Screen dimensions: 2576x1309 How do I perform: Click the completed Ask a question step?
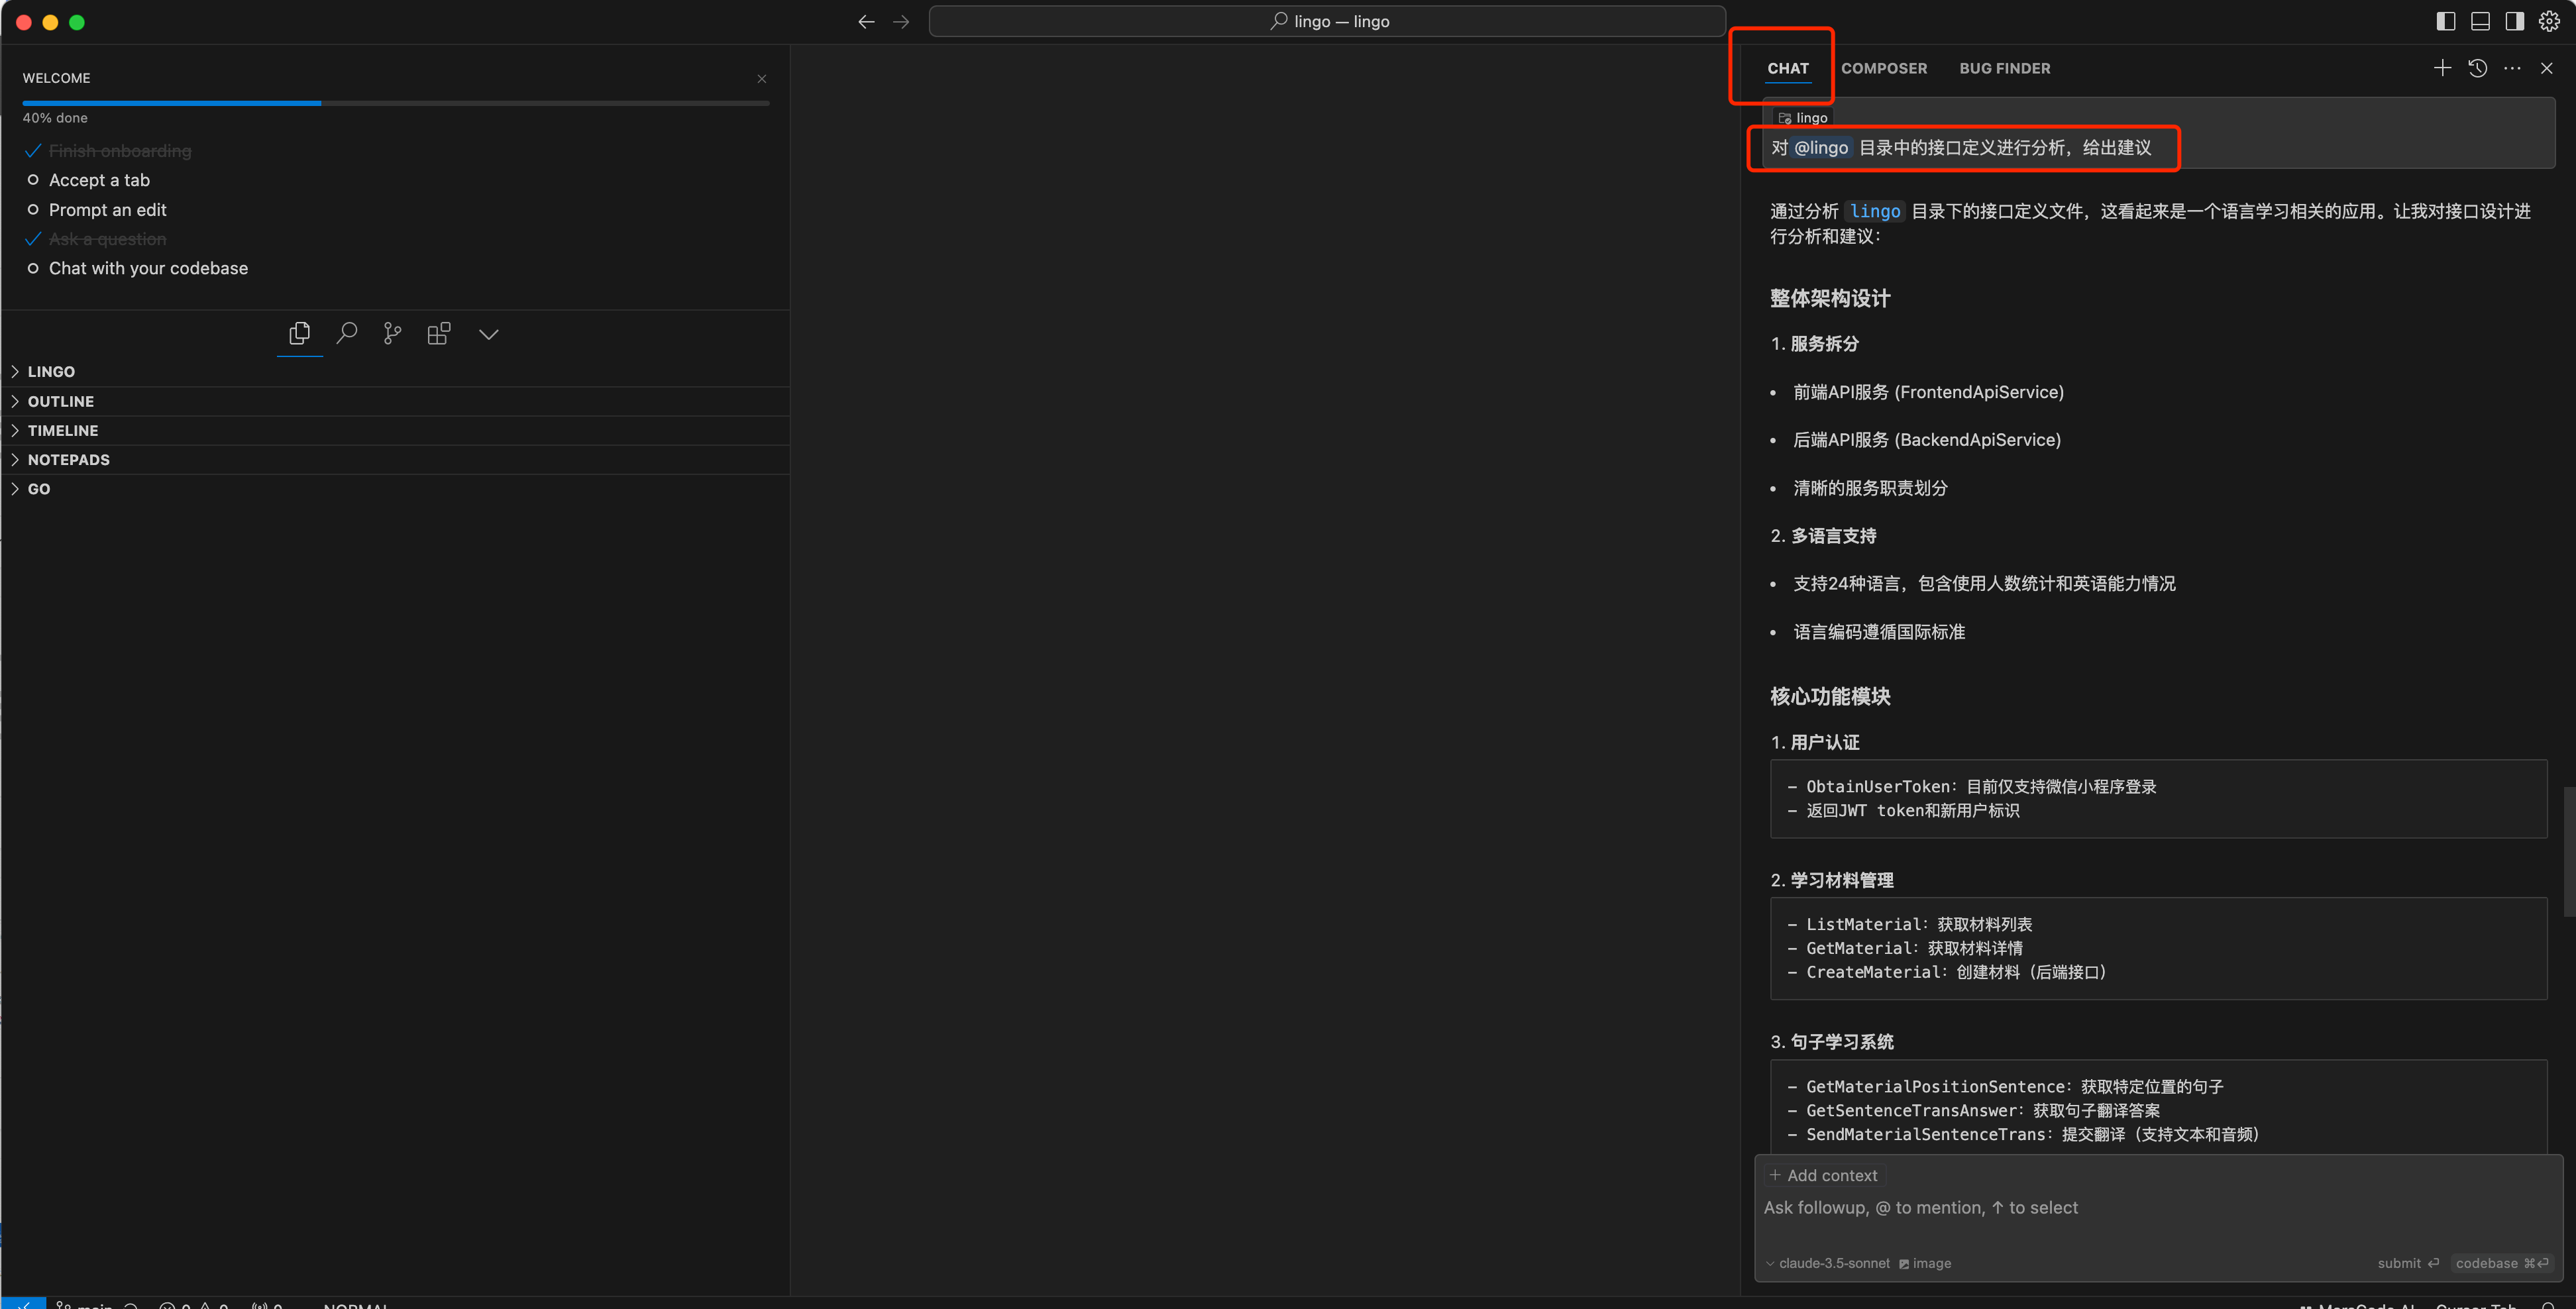pos(108,239)
